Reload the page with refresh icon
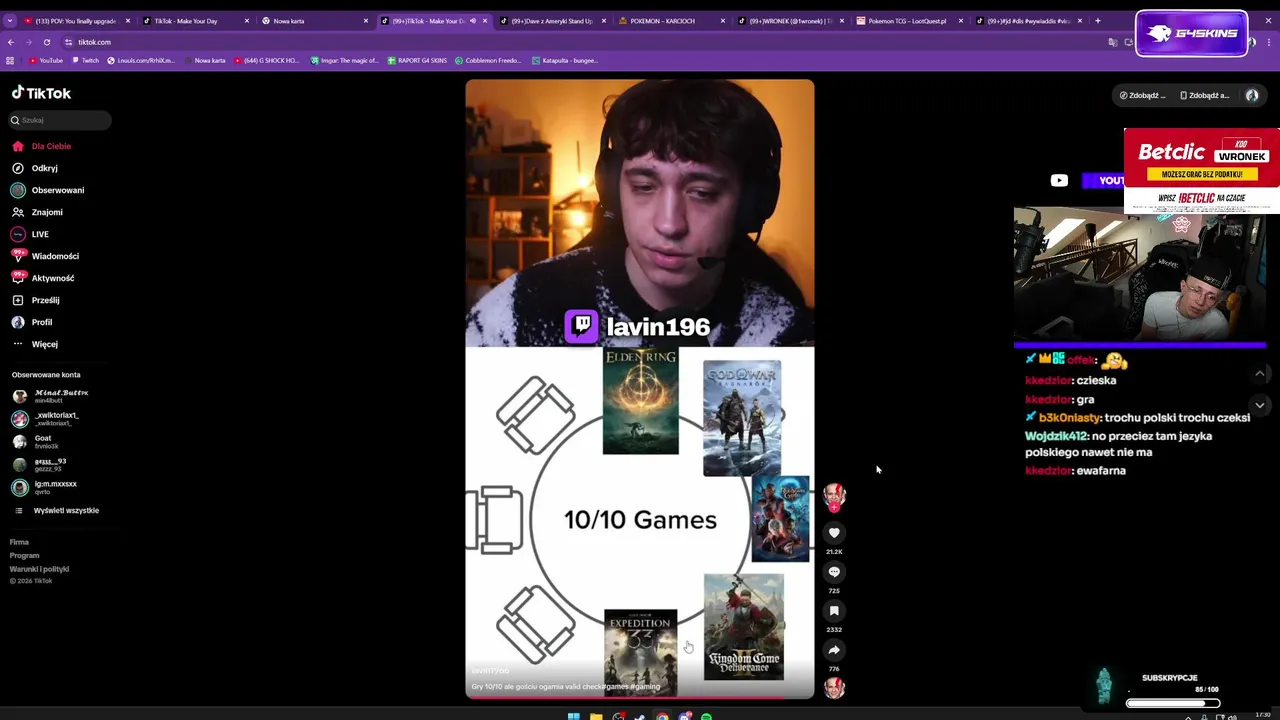 click(47, 42)
